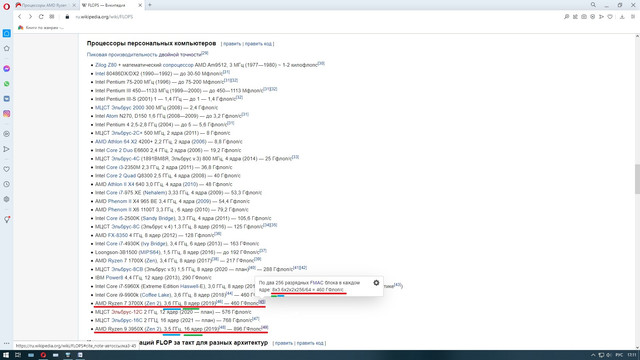Open WhatsApp in the Opera sidebar

7,84
